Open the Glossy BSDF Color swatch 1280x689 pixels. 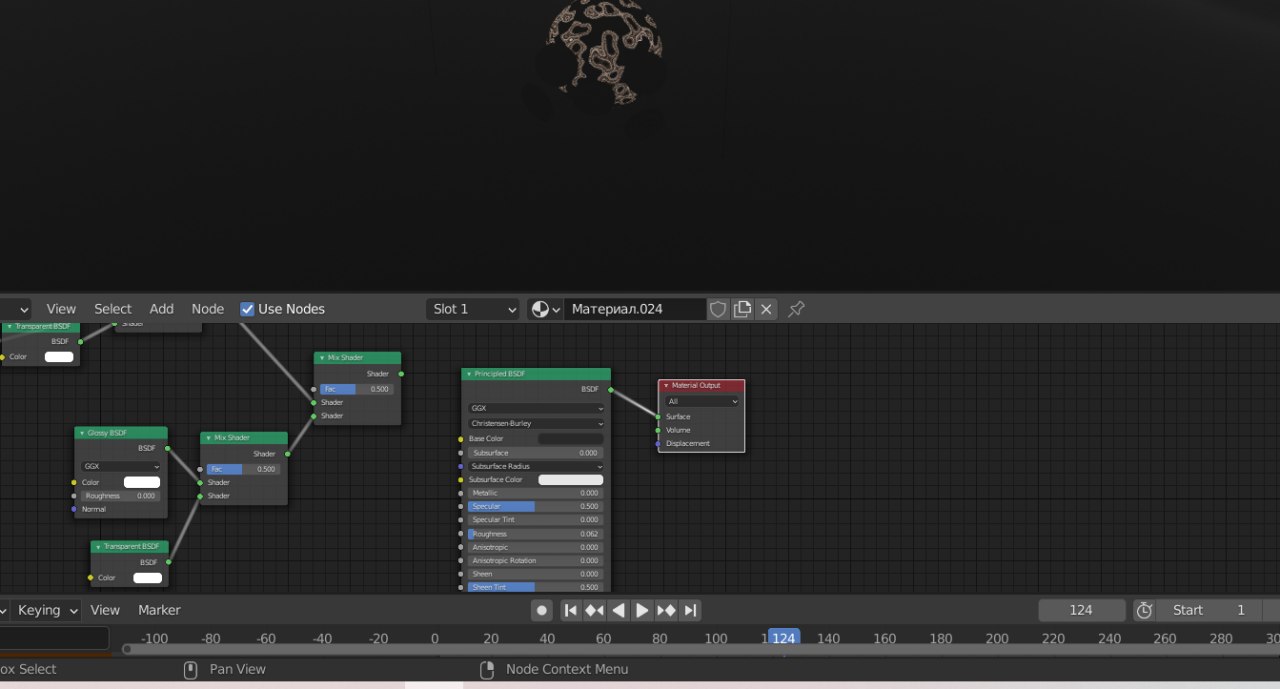[141, 482]
